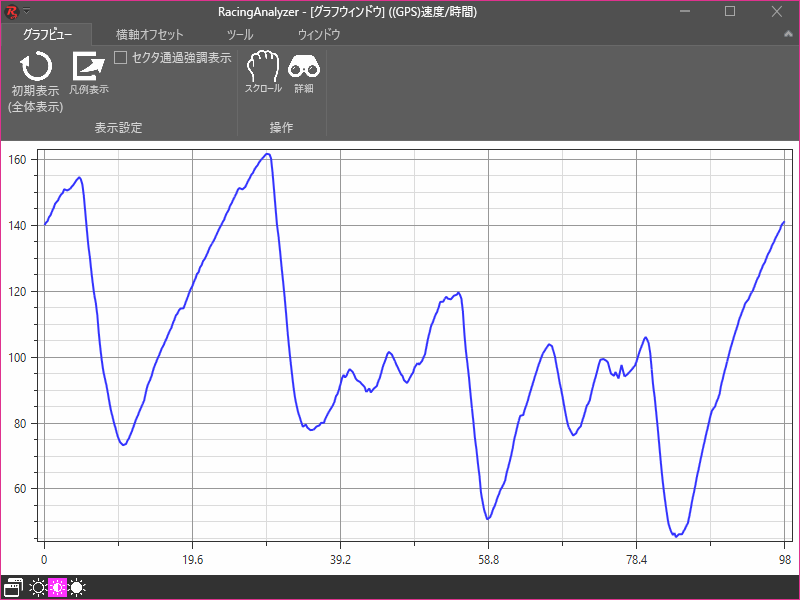Click the 凡例表示 legend display icon
Viewport: 800px width, 600px height.
click(x=89, y=67)
